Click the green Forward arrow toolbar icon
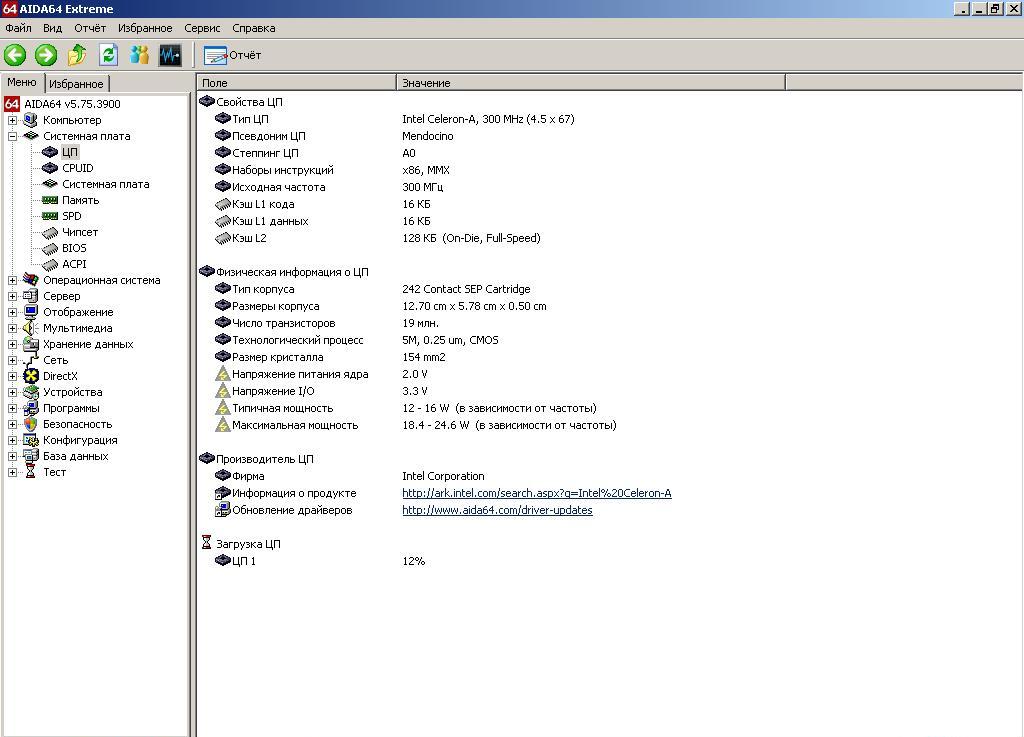 click(x=46, y=55)
